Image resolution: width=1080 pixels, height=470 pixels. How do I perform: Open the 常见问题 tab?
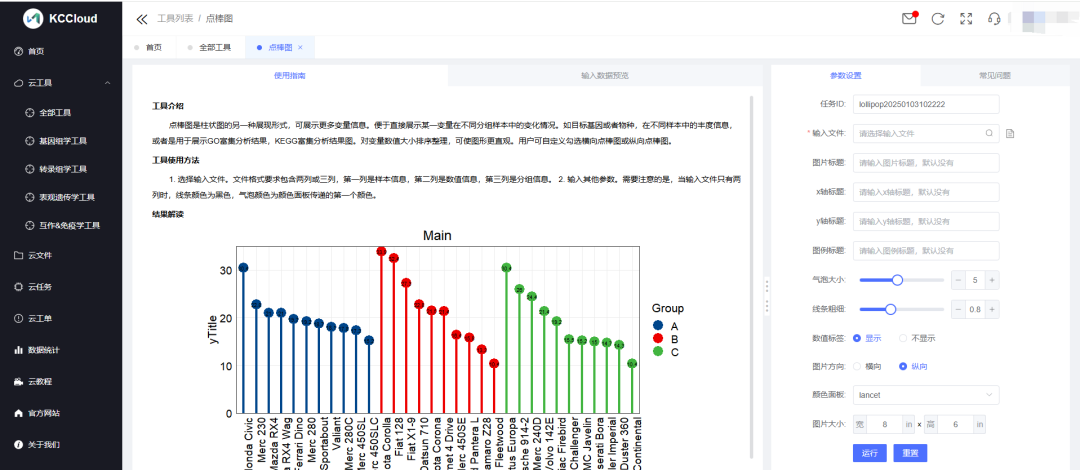(x=995, y=75)
